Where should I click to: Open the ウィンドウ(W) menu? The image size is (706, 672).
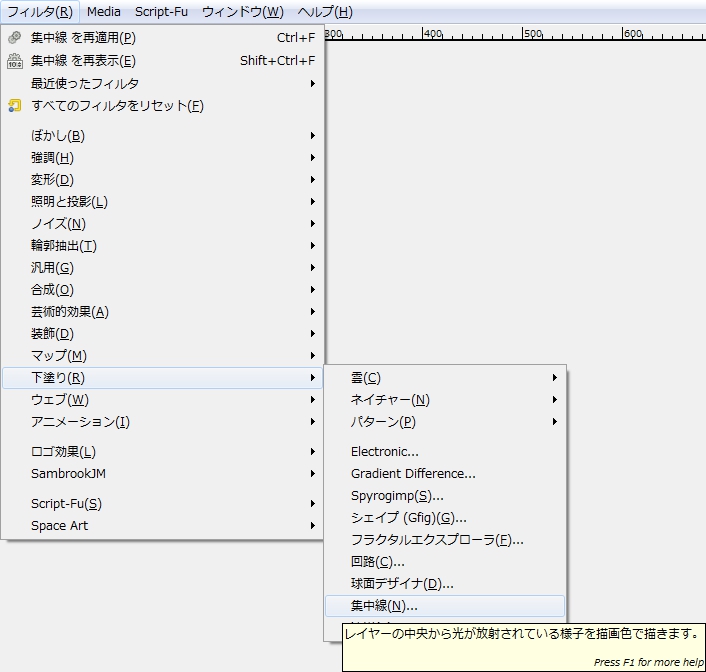tap(242, 12)
